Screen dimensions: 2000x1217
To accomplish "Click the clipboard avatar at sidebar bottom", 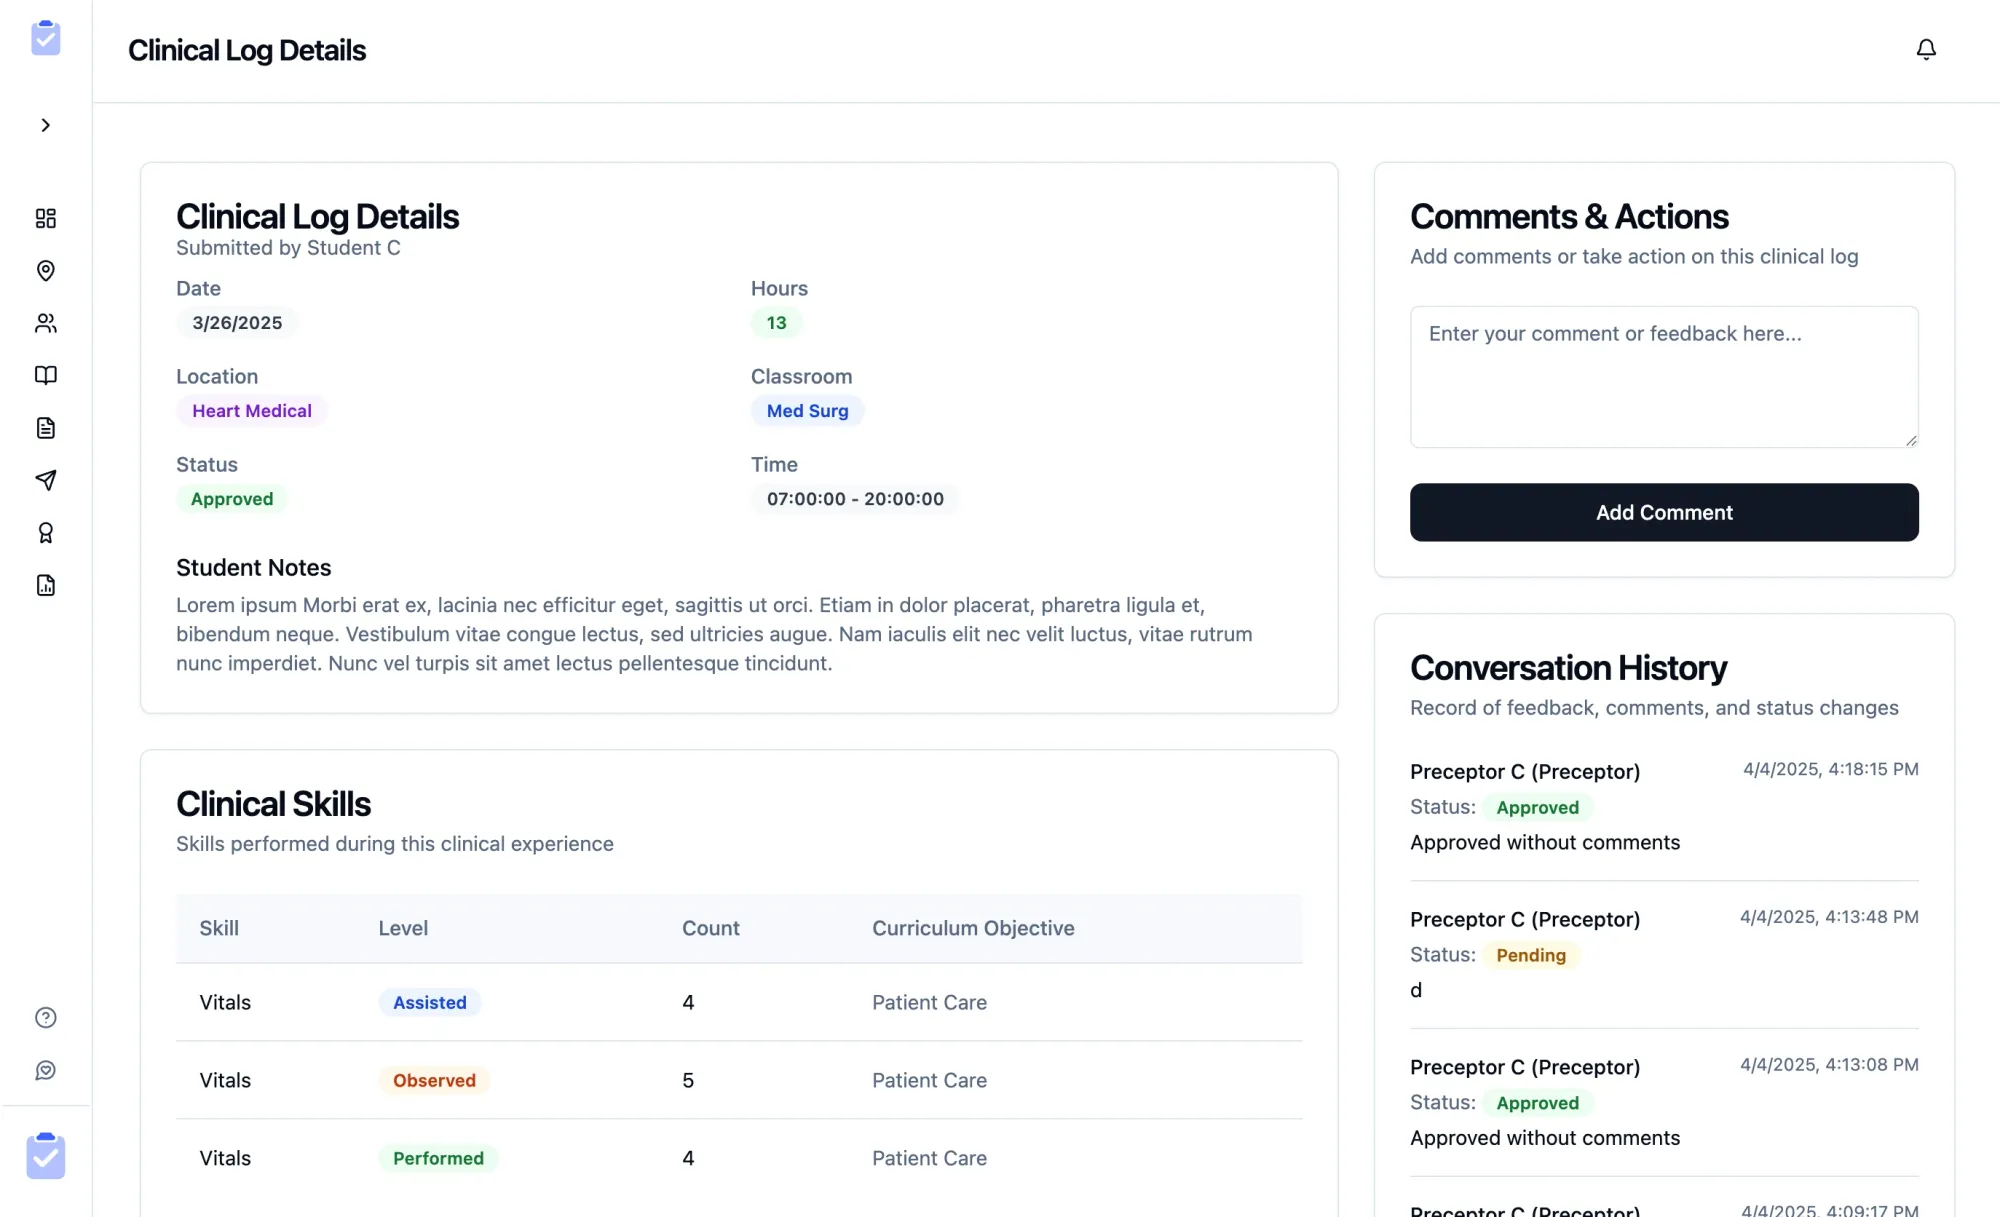I will click(46, 1156).
